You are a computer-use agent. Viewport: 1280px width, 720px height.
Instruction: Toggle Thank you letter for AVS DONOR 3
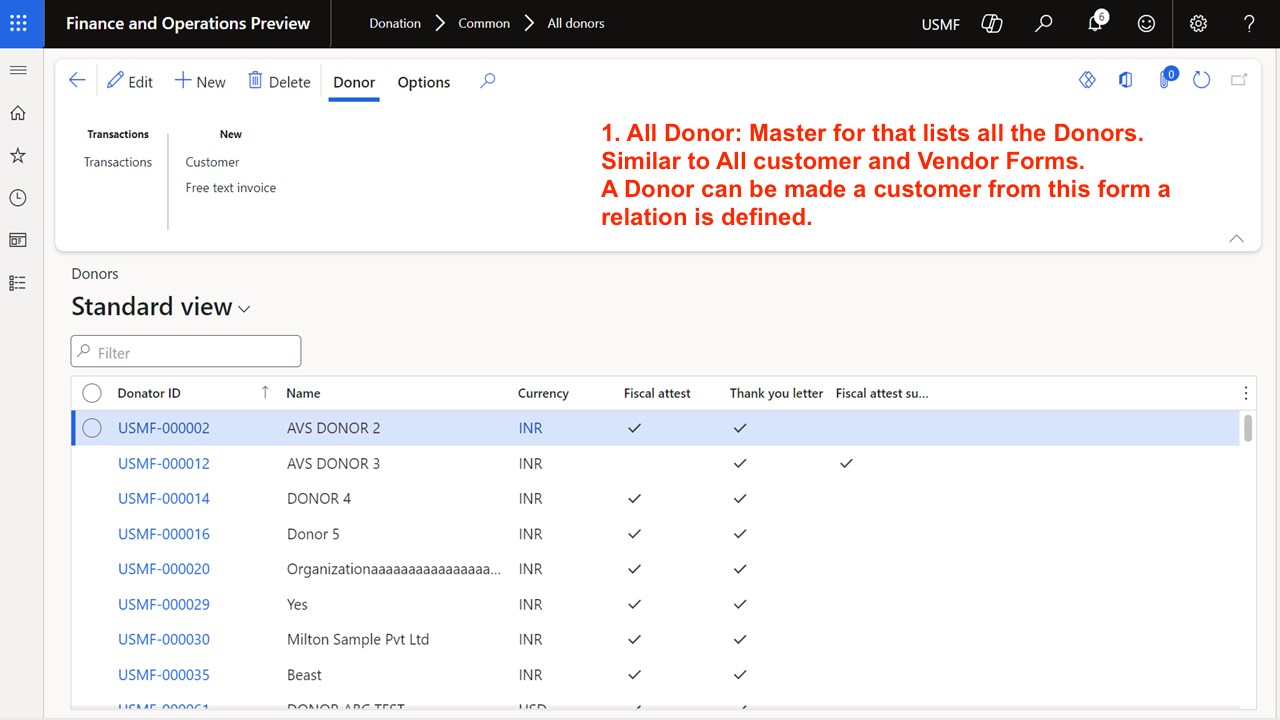(x=740, y=463)
